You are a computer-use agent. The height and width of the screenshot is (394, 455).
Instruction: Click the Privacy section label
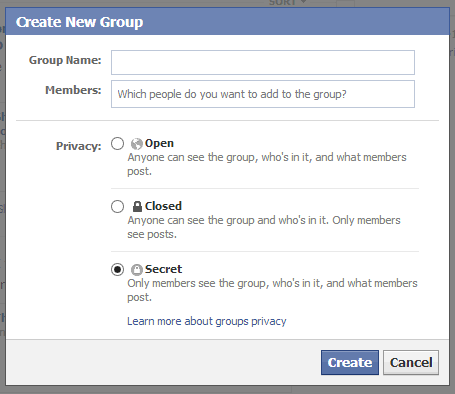tap(79, 146)
